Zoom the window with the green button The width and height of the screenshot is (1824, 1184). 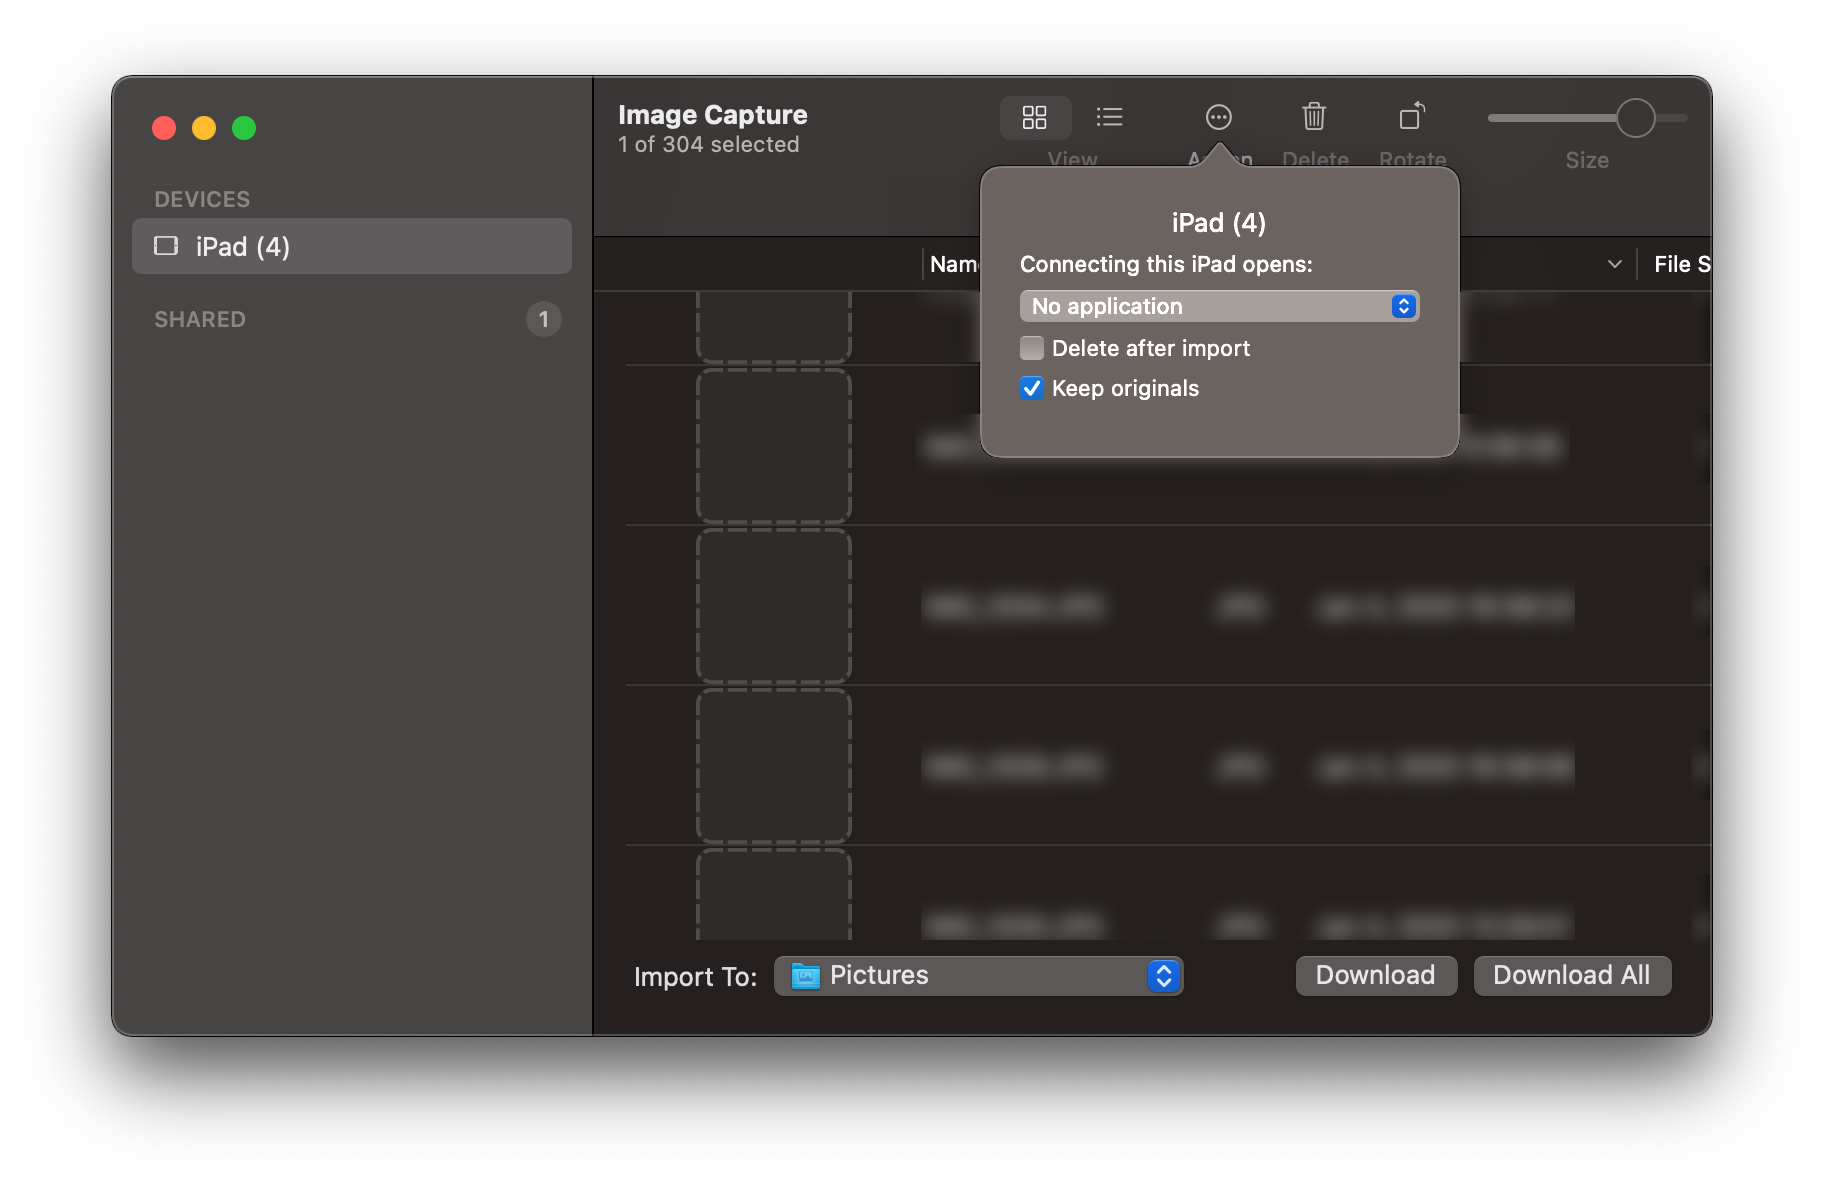coord(244,128)
